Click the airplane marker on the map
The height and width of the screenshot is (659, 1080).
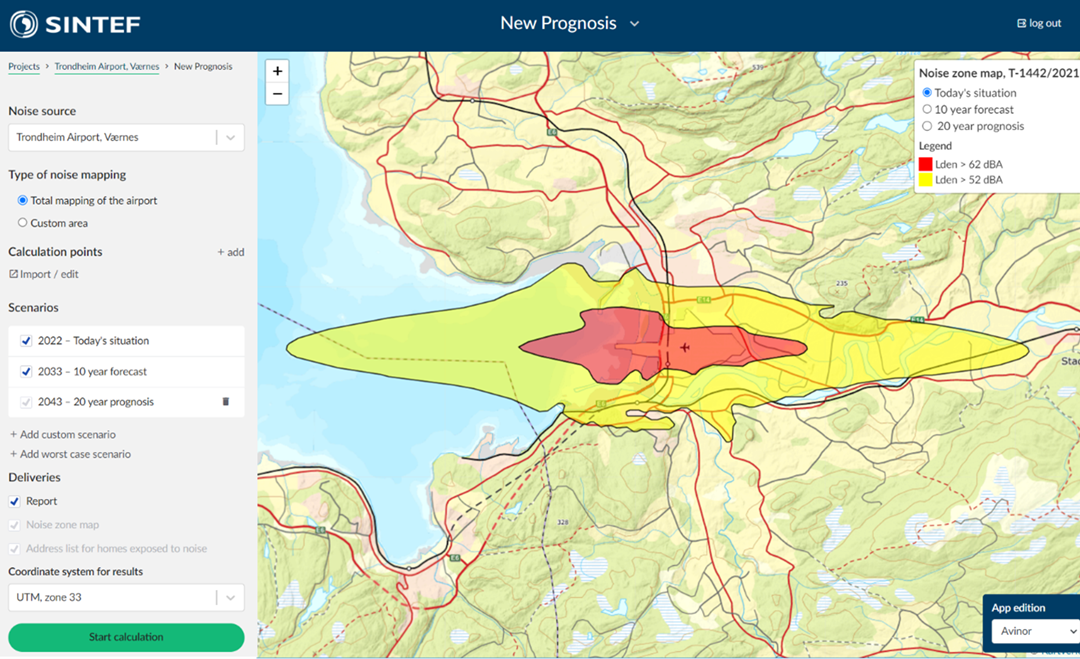point(685,347)
